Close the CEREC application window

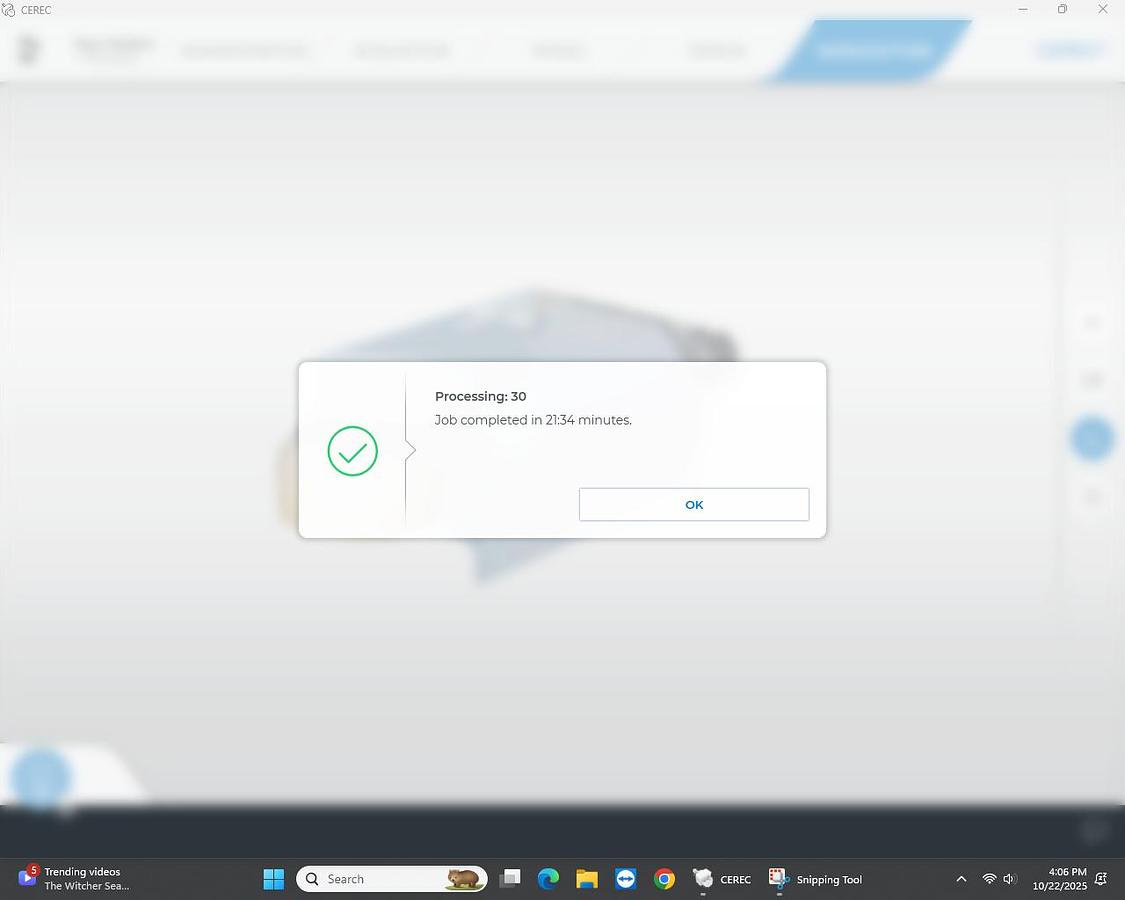point(1102,10)
